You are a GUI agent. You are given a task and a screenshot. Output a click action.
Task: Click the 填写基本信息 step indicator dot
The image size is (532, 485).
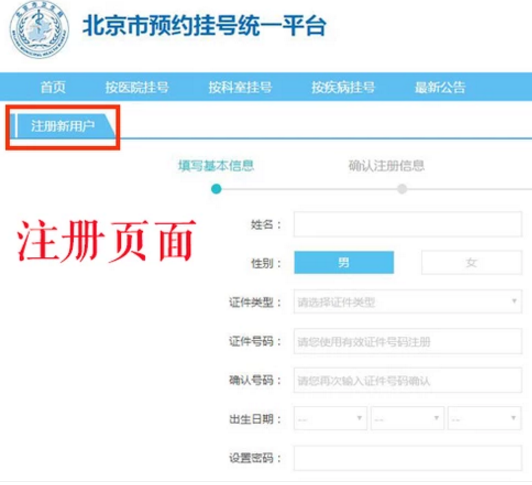point(216,189)
